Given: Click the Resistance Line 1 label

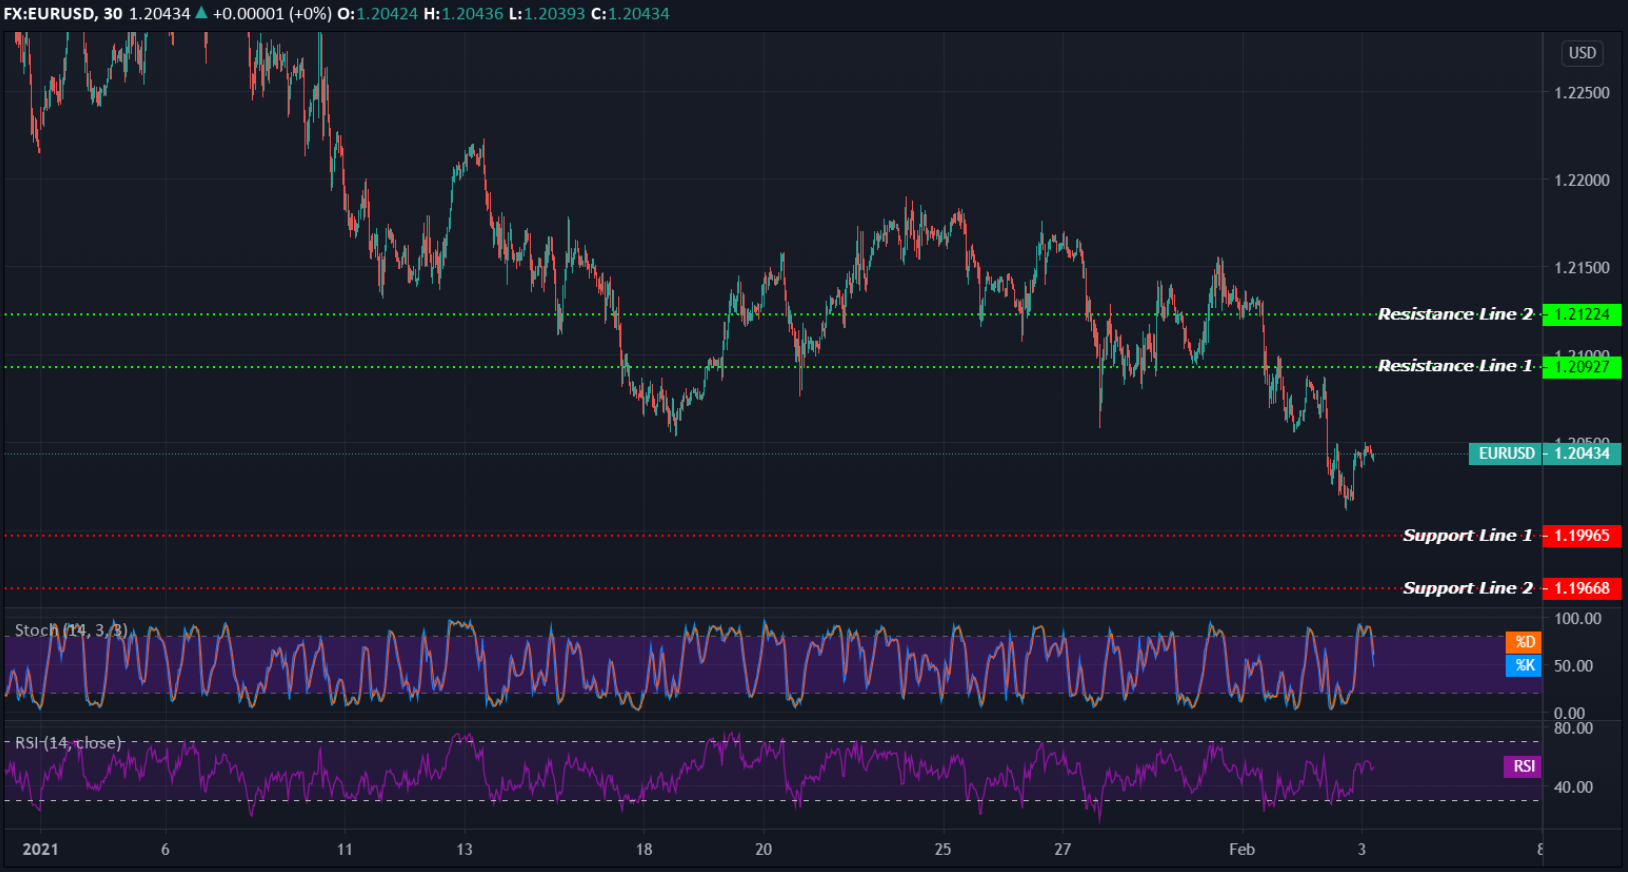Looking at the screenshot, I should [x=1455, y=366].
